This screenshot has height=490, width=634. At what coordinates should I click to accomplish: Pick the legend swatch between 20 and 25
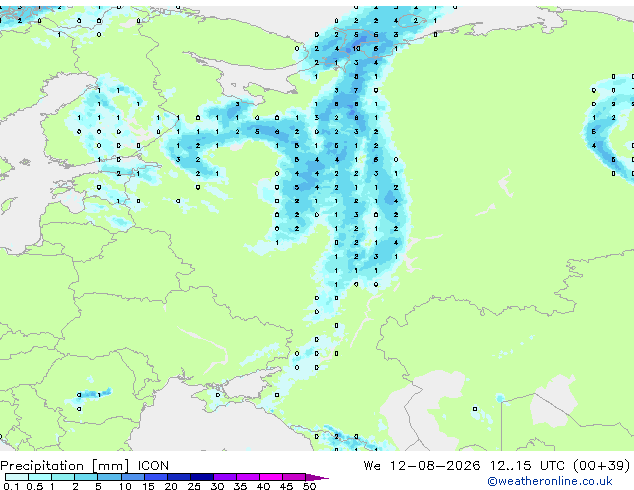[179, 477]
